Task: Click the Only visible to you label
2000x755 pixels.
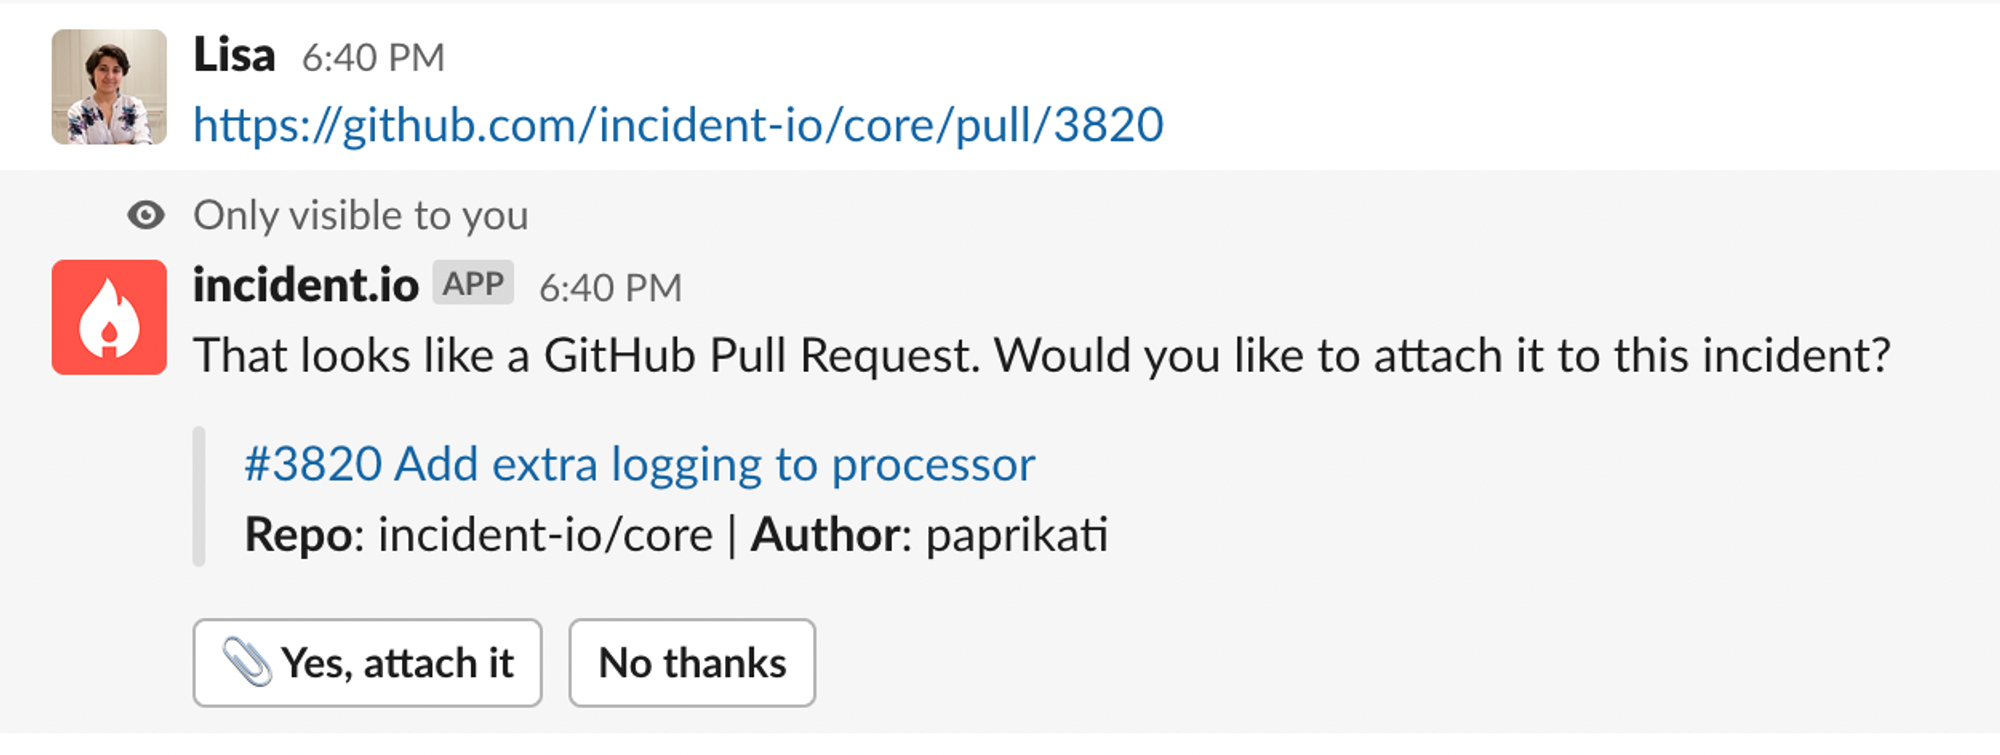Action: click(x=361, y=216)
